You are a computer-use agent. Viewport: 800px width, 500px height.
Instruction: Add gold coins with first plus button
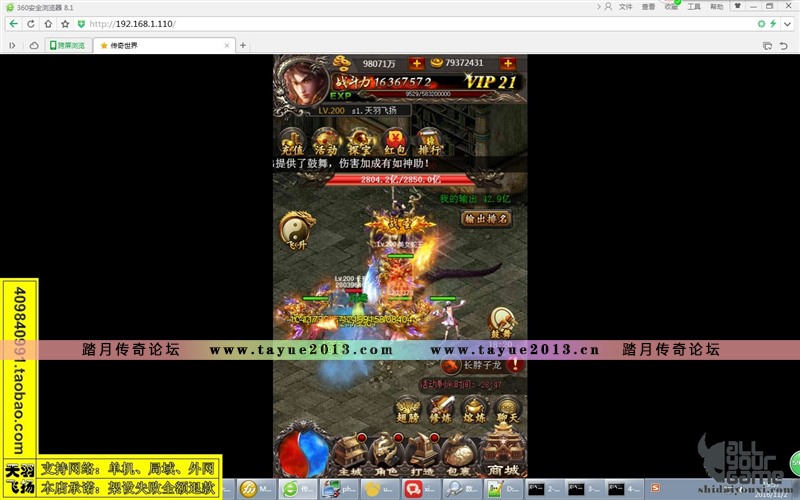[x=416, y=63]
